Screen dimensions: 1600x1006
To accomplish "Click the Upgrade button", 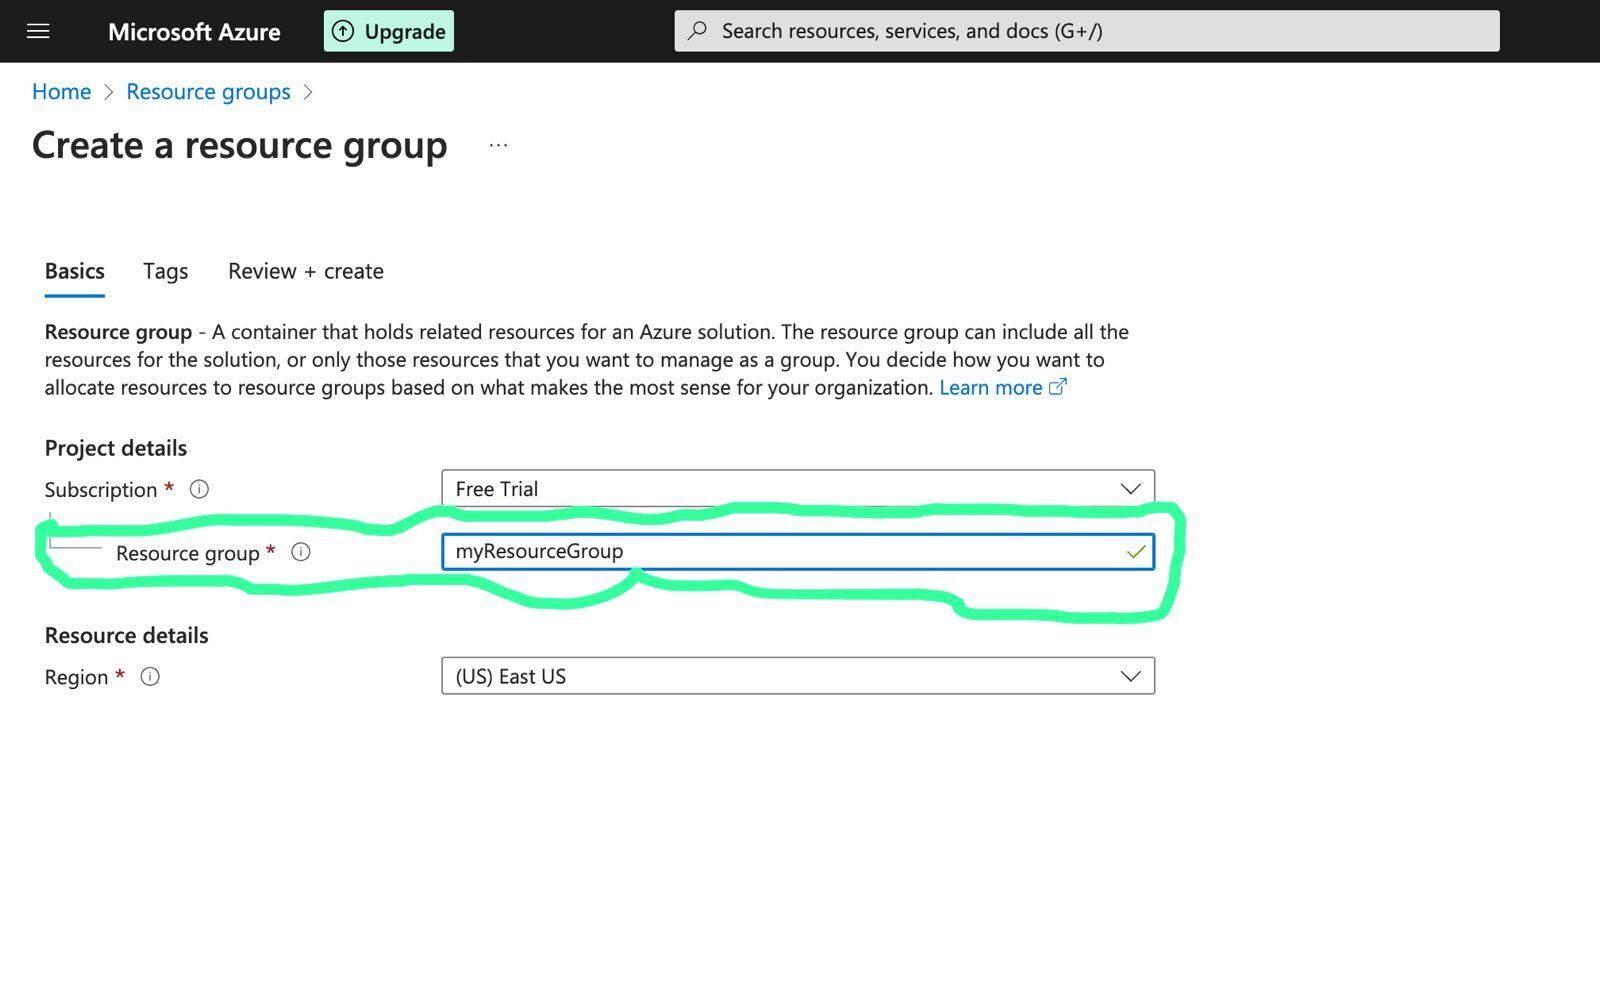I will click(389, 31).
